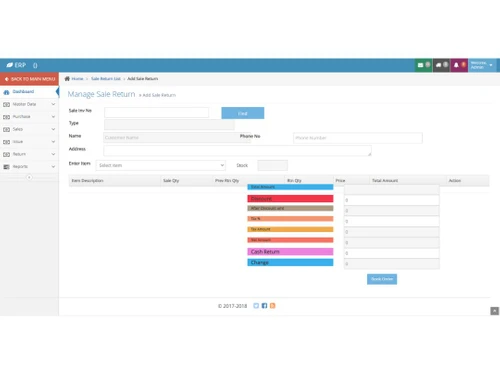The height and width of the screenshot is (375, 500).
Task: Open Dashboard in the sidebar
Action: 29,92
